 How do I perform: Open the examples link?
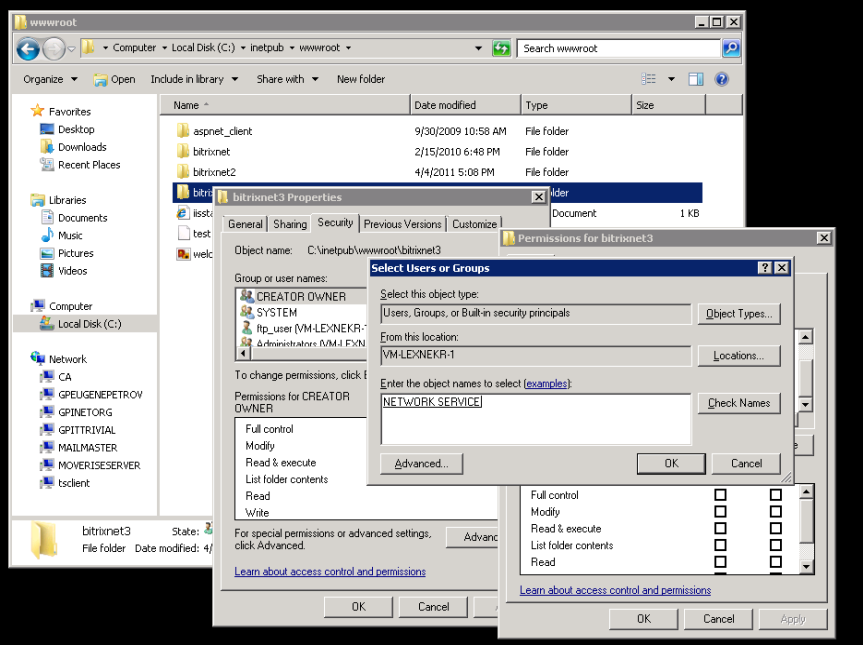pyautogui.click(x=546, y=383)
